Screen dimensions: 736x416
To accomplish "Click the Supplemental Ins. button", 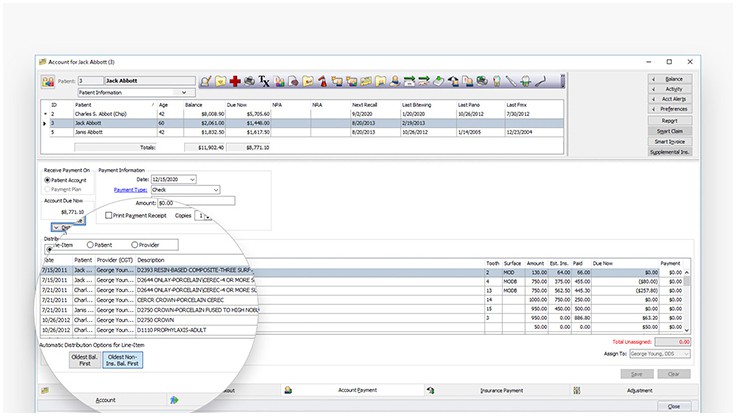I will coord(670,152).
